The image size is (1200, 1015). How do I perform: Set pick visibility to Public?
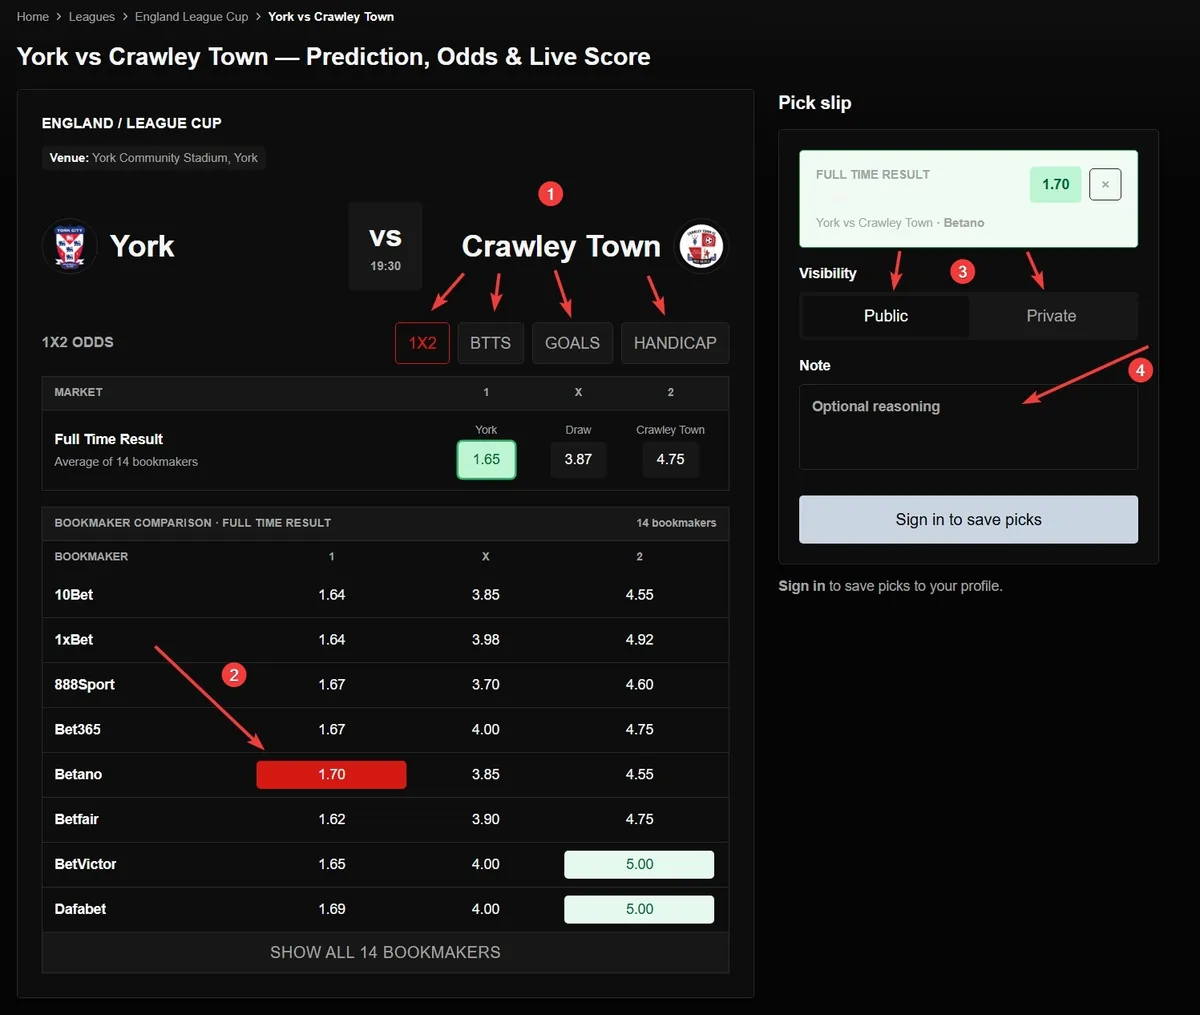pyautogui.click(x=885, y=316)
